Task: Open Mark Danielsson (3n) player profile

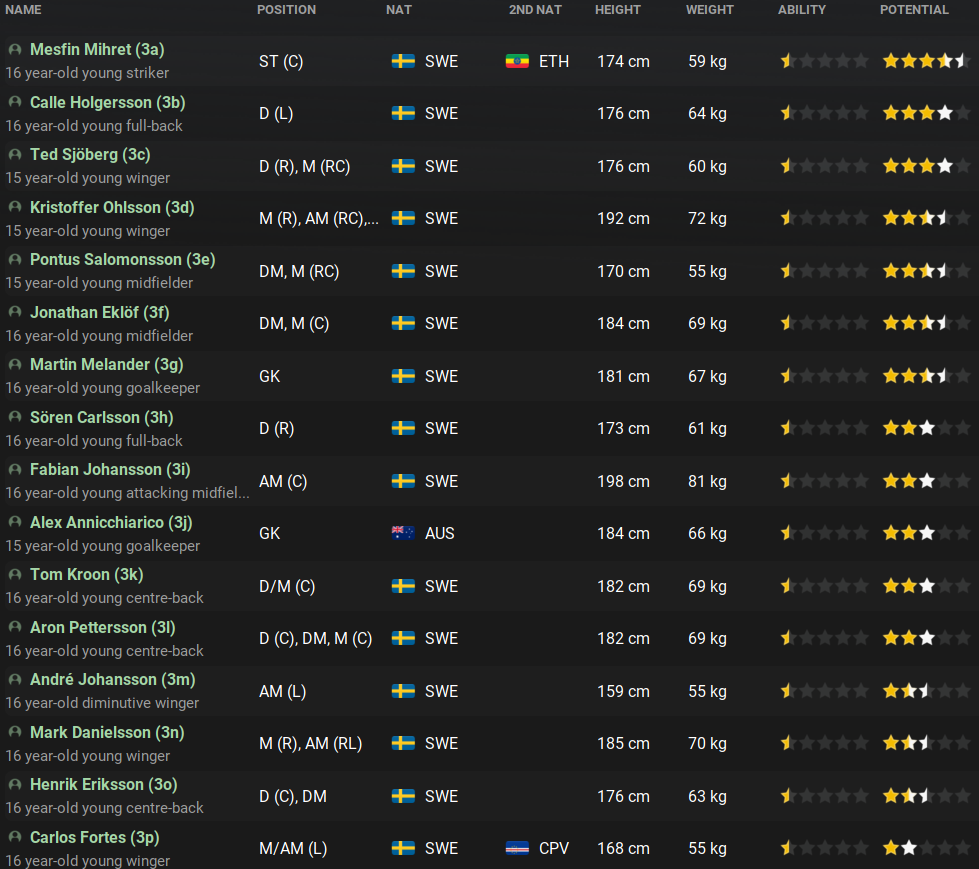Action: (107, 732)
